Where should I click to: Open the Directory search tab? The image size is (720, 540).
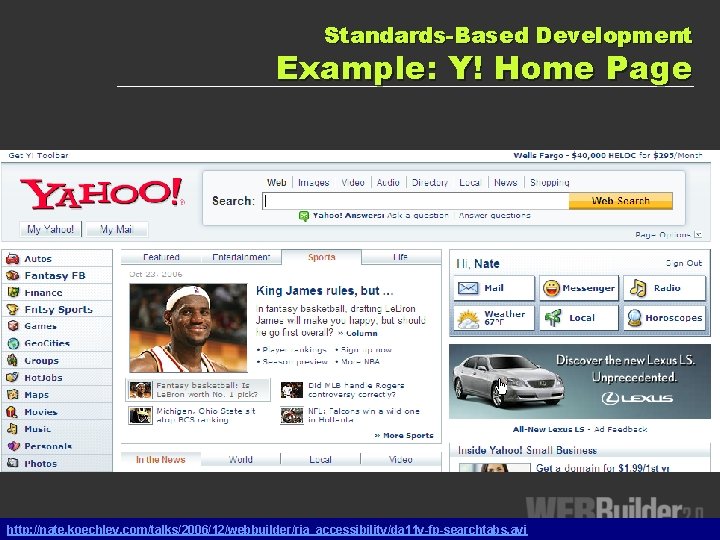click(x=430, y=182)
